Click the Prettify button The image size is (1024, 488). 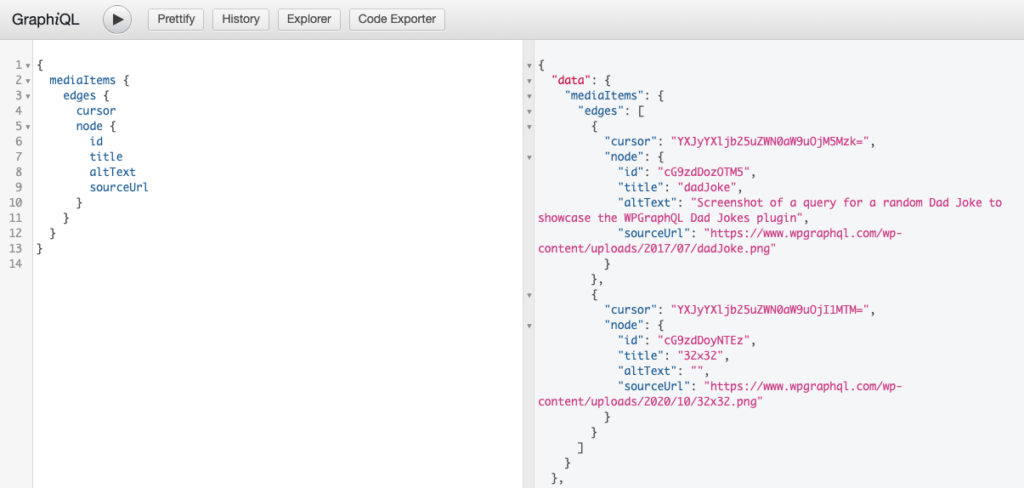176,19
